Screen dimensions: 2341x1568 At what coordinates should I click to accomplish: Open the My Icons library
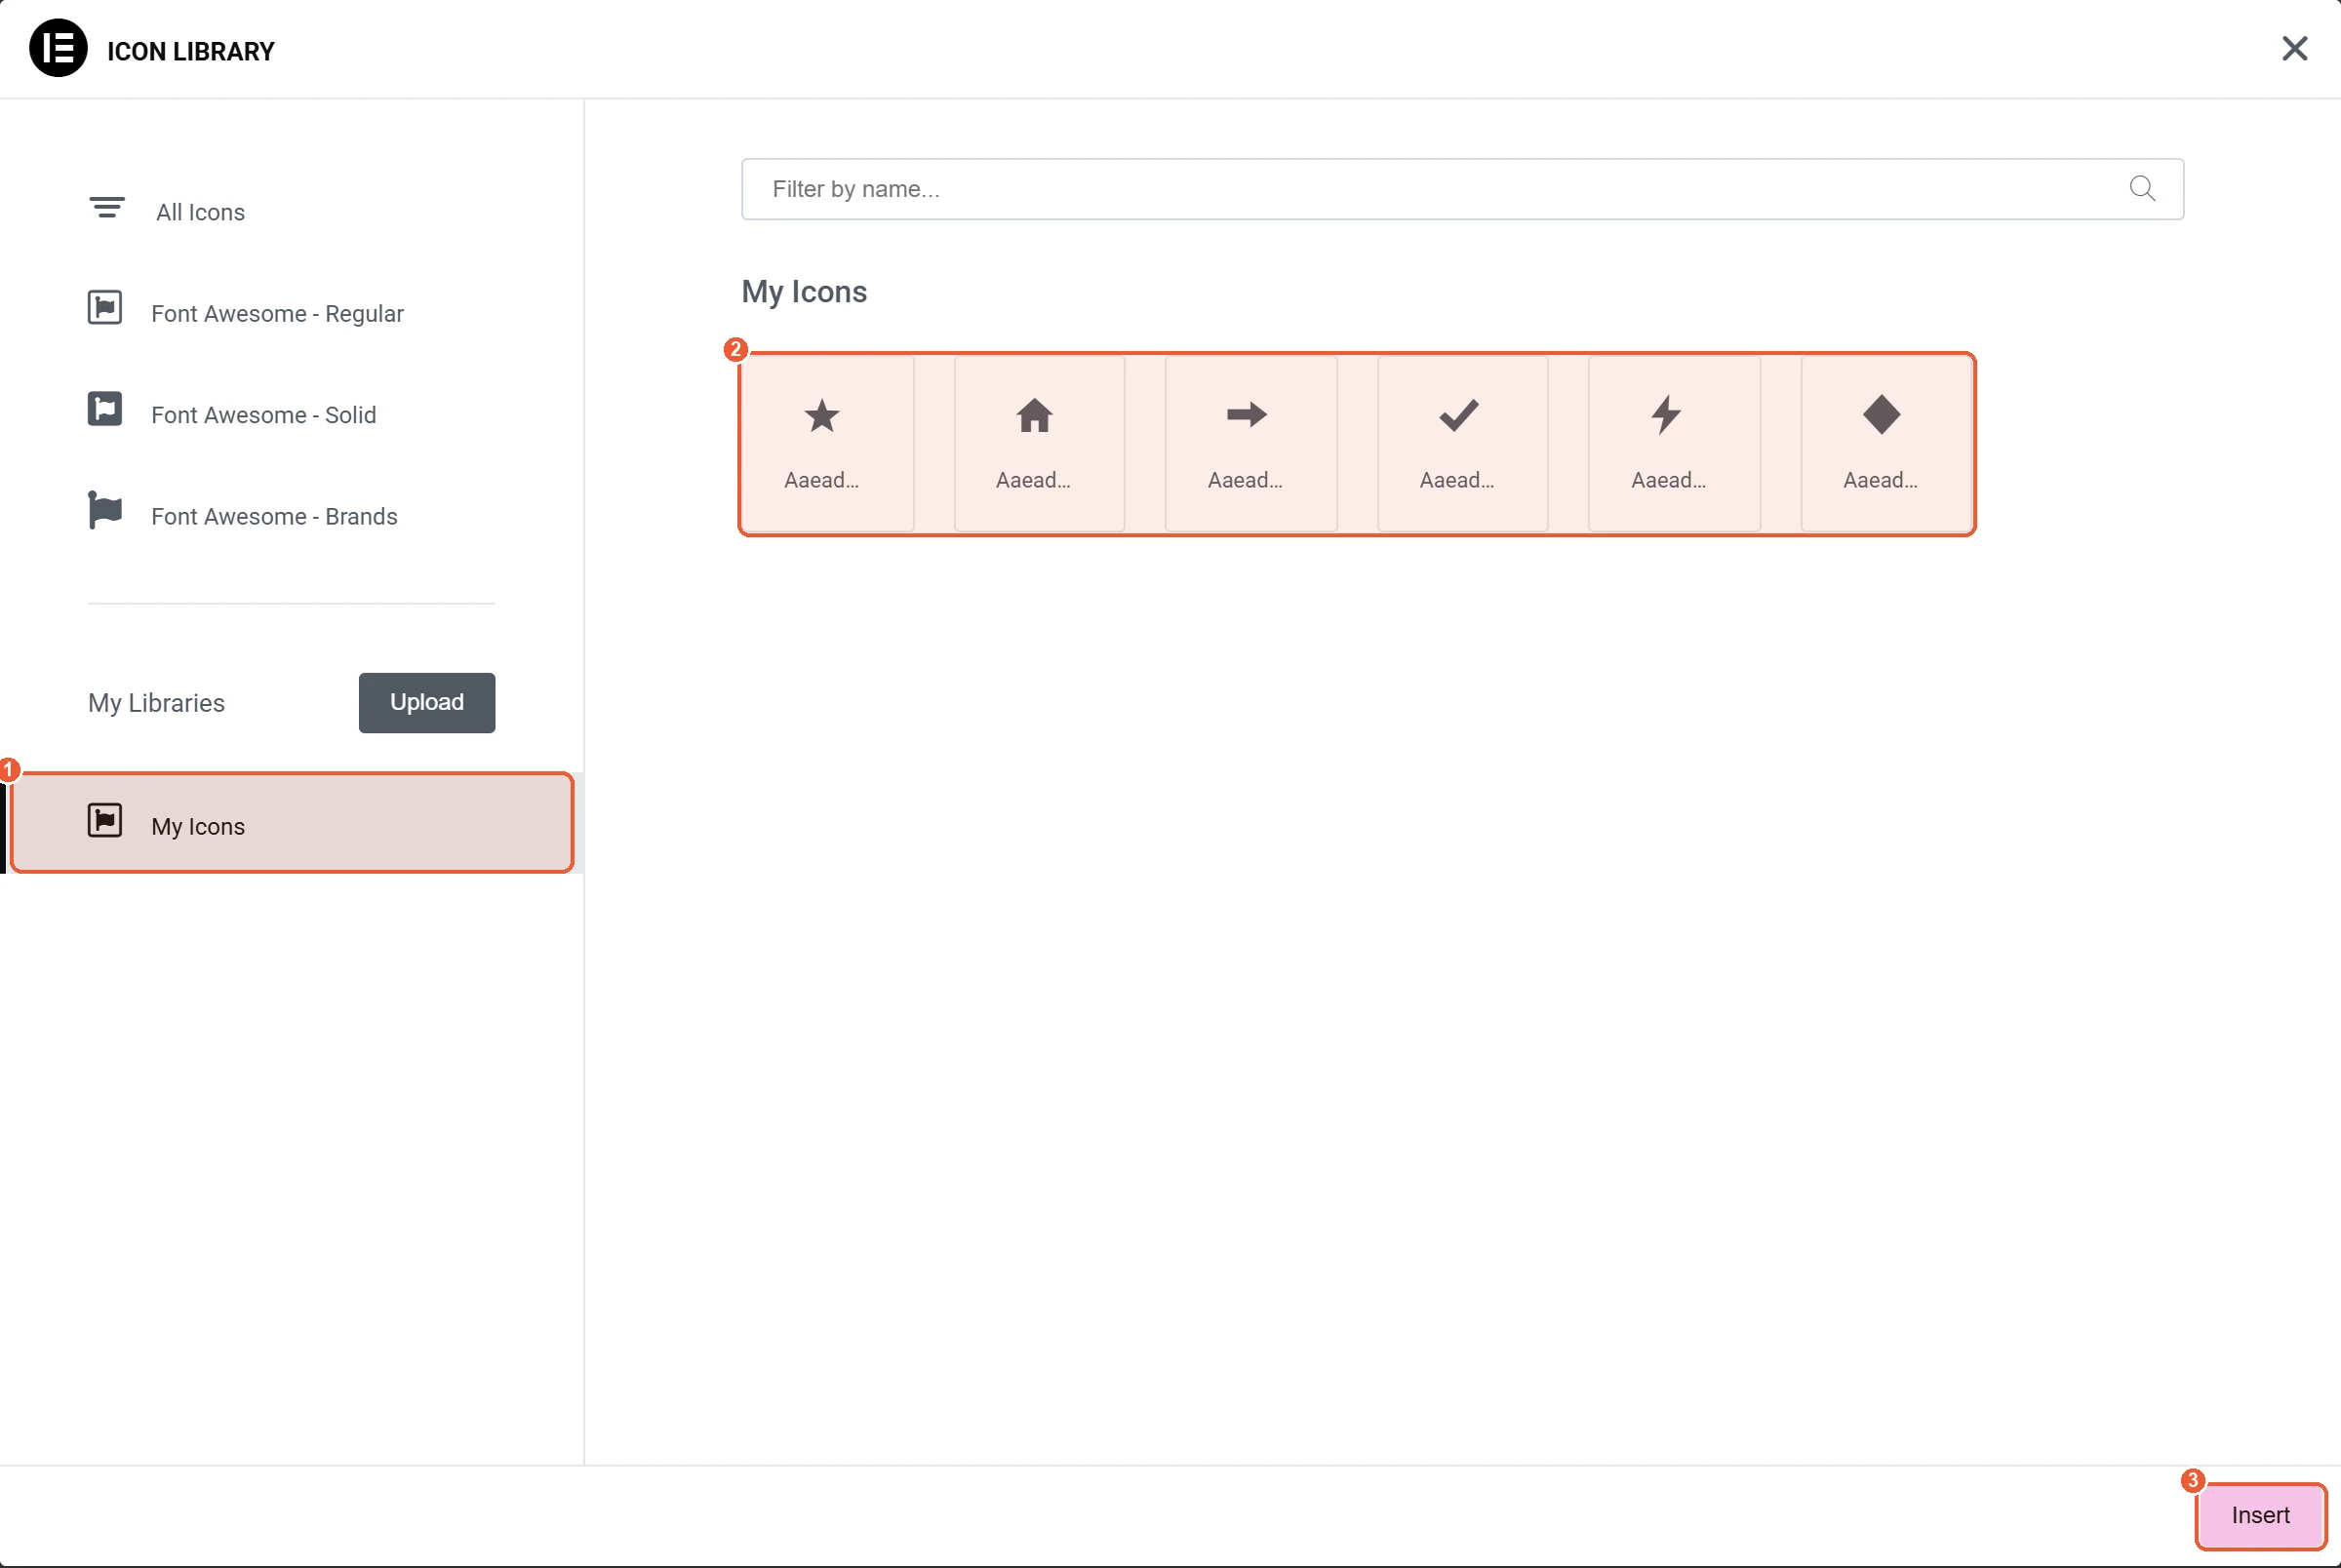tap(291, 823)
